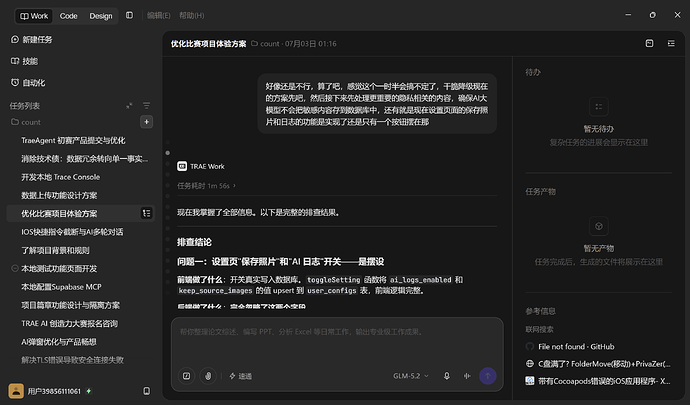The width and height of the screenshot is (690, 405).
Task: Toggle the right side panel list icon in chat header
Action: click(x=671, y=43)
